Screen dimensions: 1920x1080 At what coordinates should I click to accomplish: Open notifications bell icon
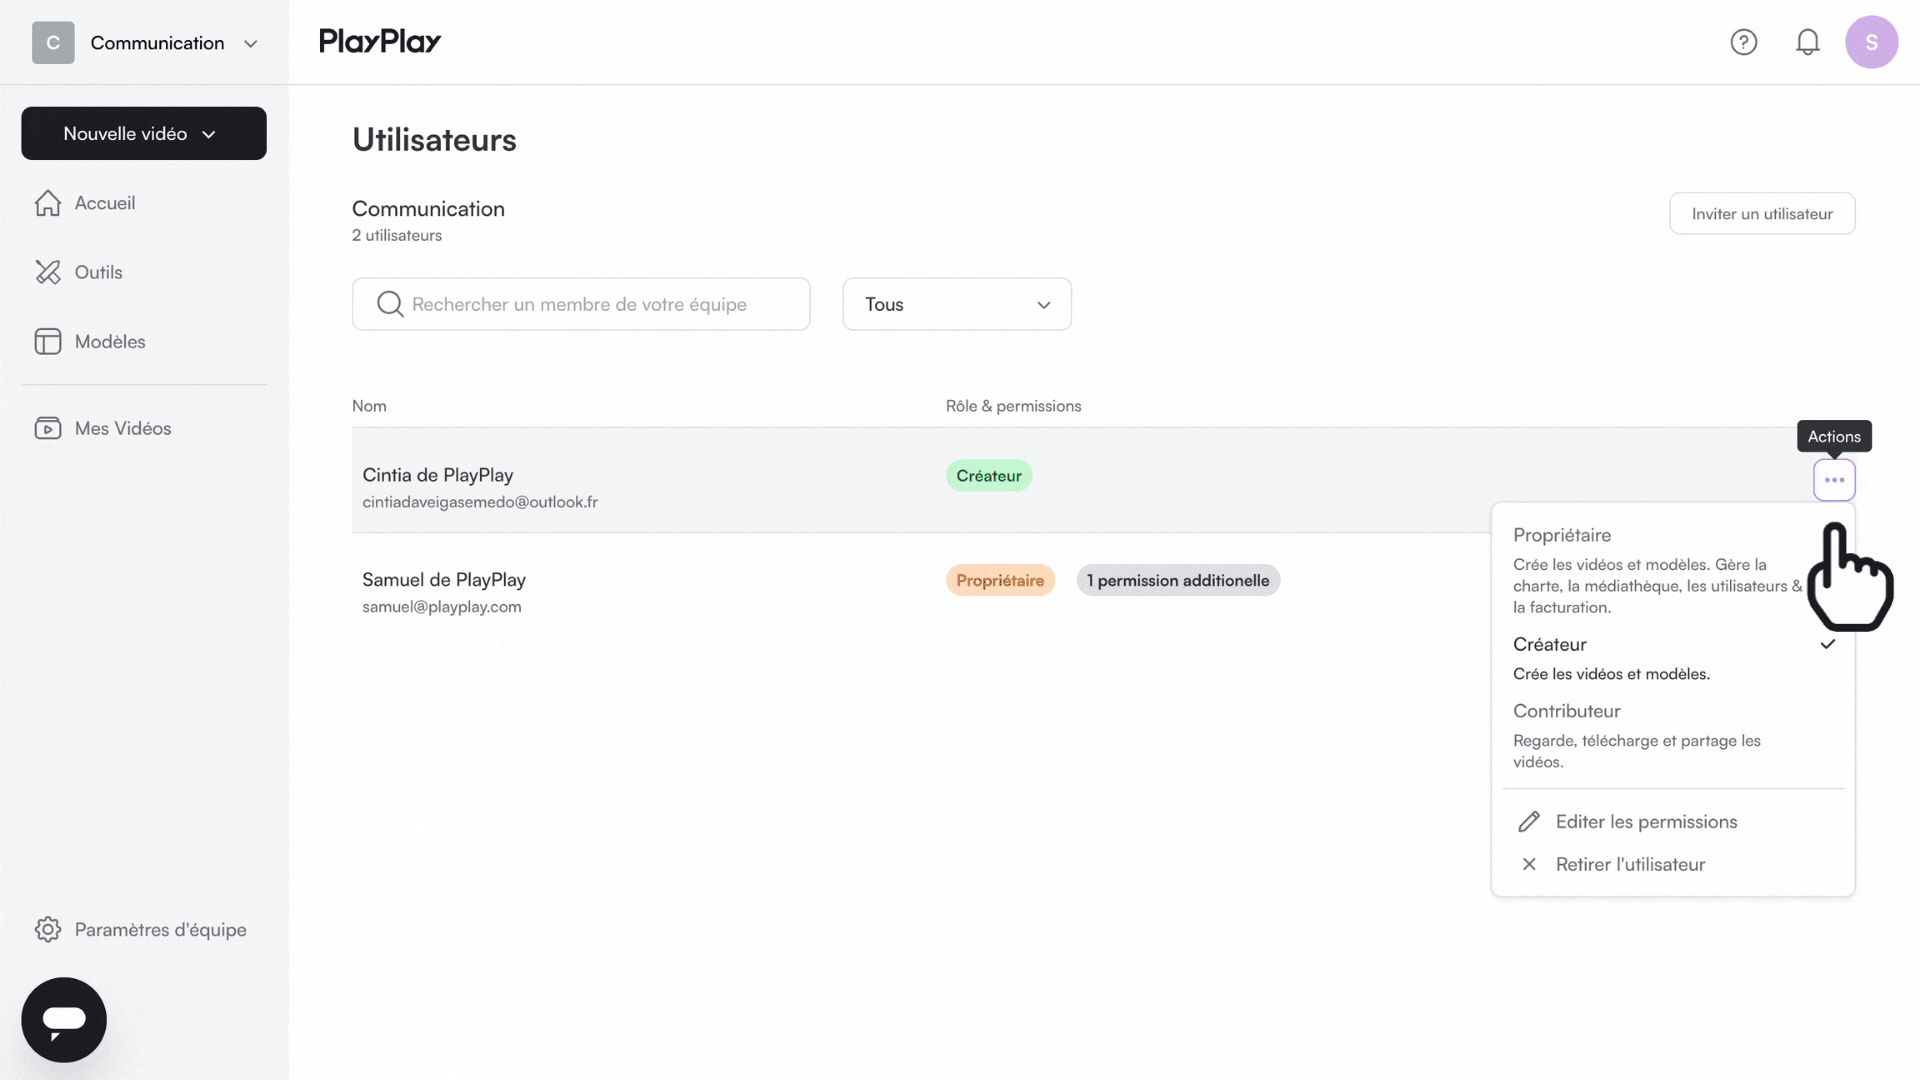(1807, 42)
